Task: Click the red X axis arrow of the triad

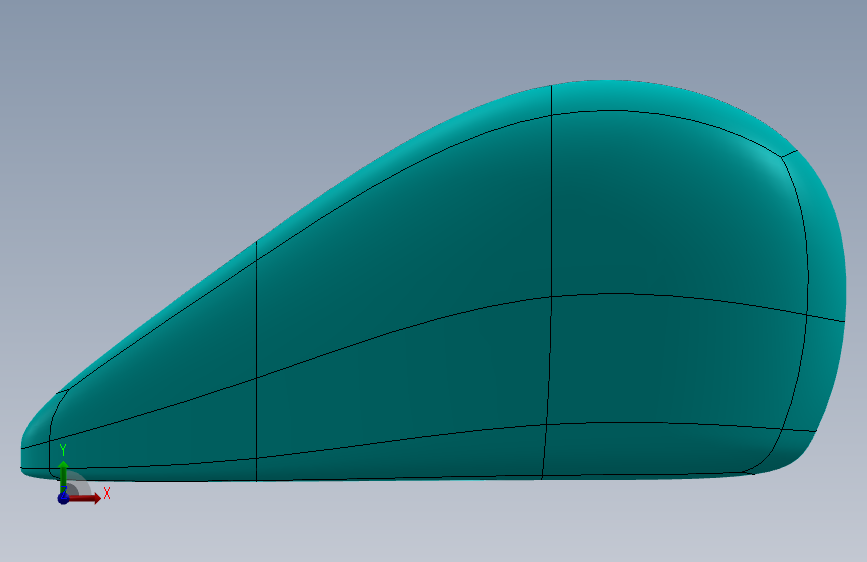Action: tap(83, 498)
